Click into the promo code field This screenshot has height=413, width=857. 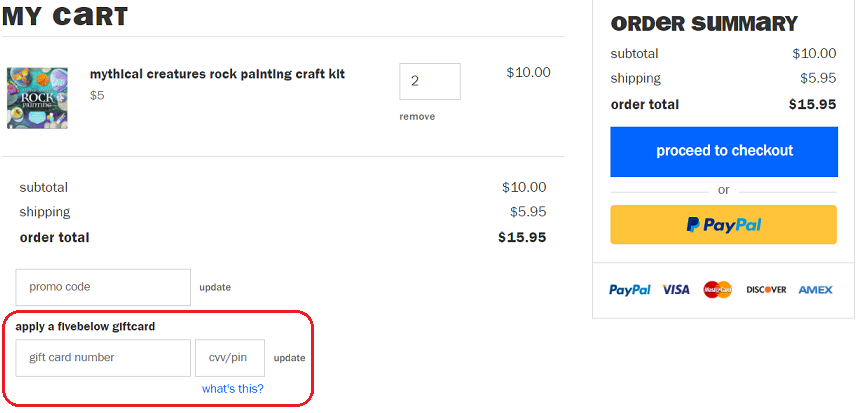103,287
